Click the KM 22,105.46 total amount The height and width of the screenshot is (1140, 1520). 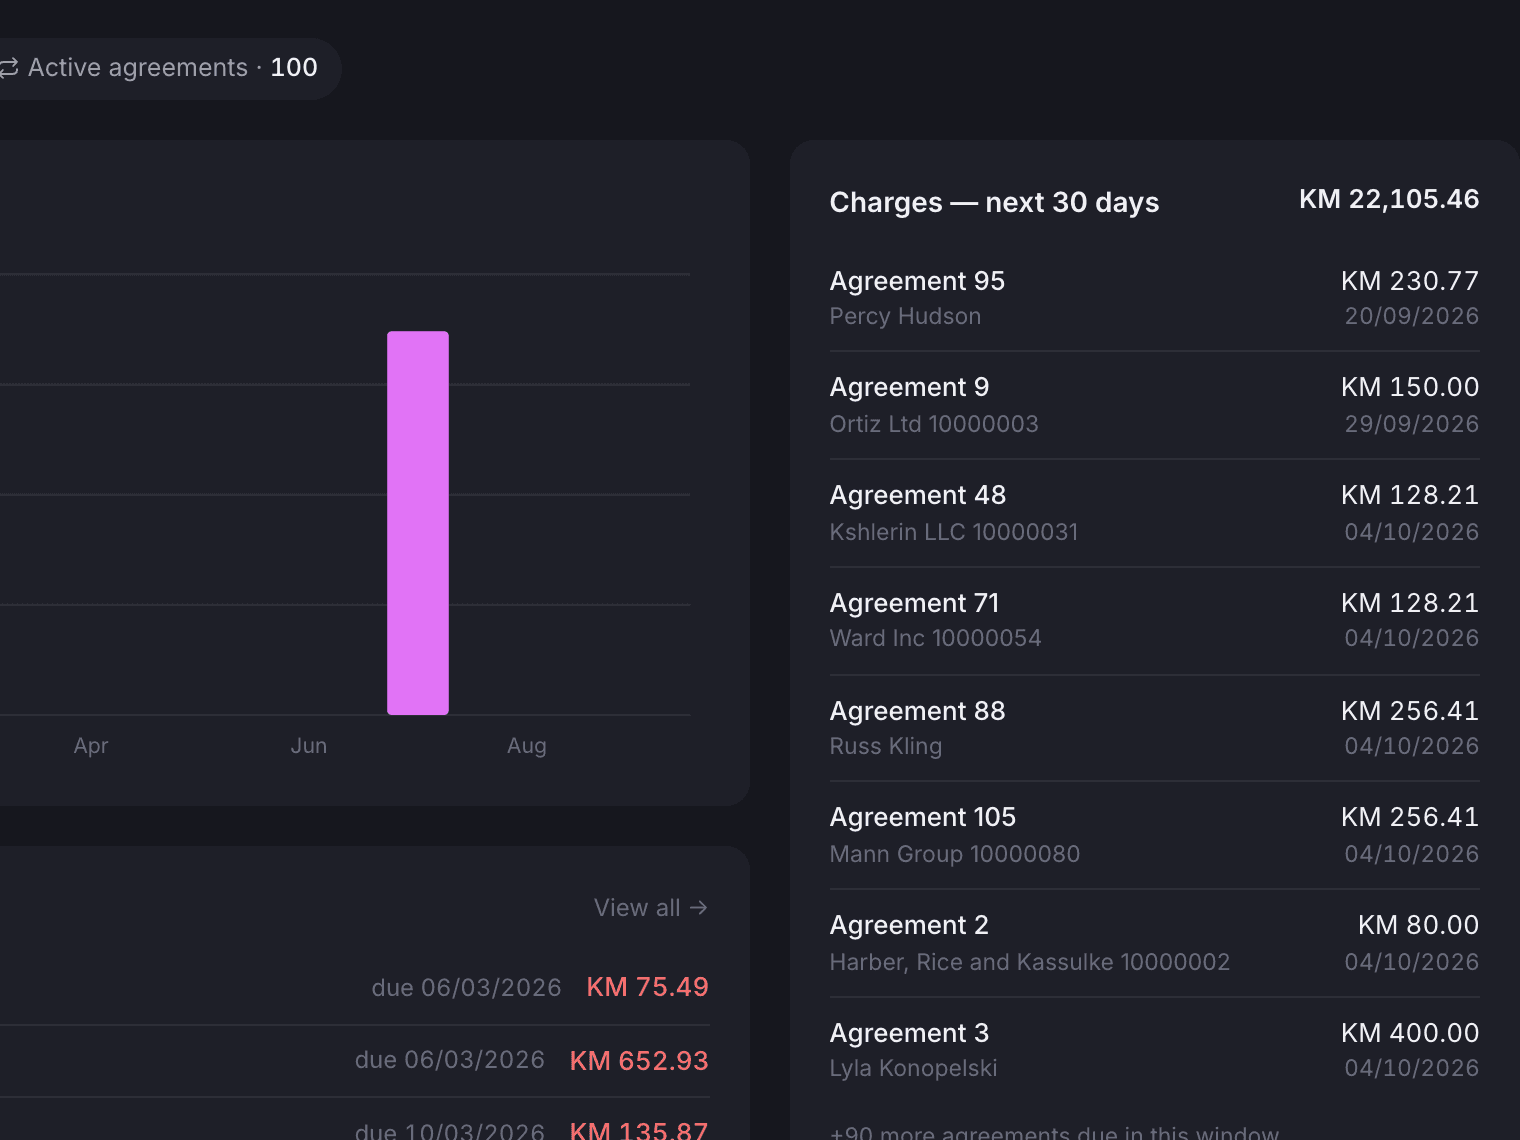[1389, 199]
